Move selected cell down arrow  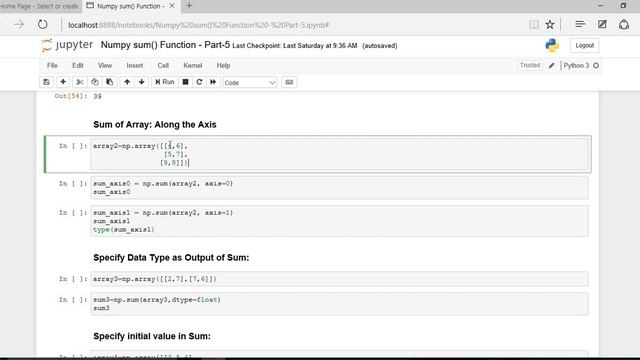(142, 82)
